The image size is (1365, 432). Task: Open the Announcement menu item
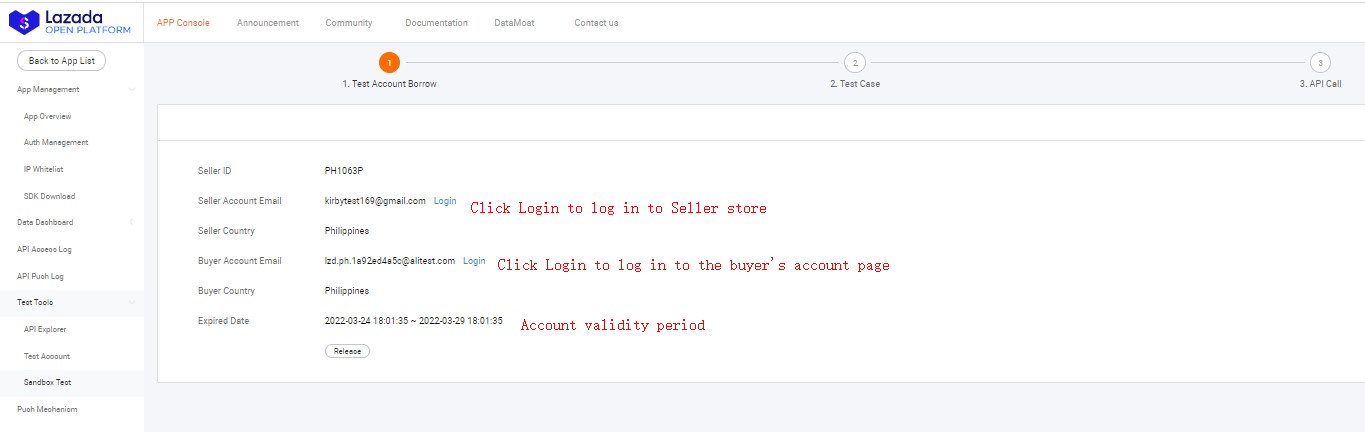pos(267,23)
